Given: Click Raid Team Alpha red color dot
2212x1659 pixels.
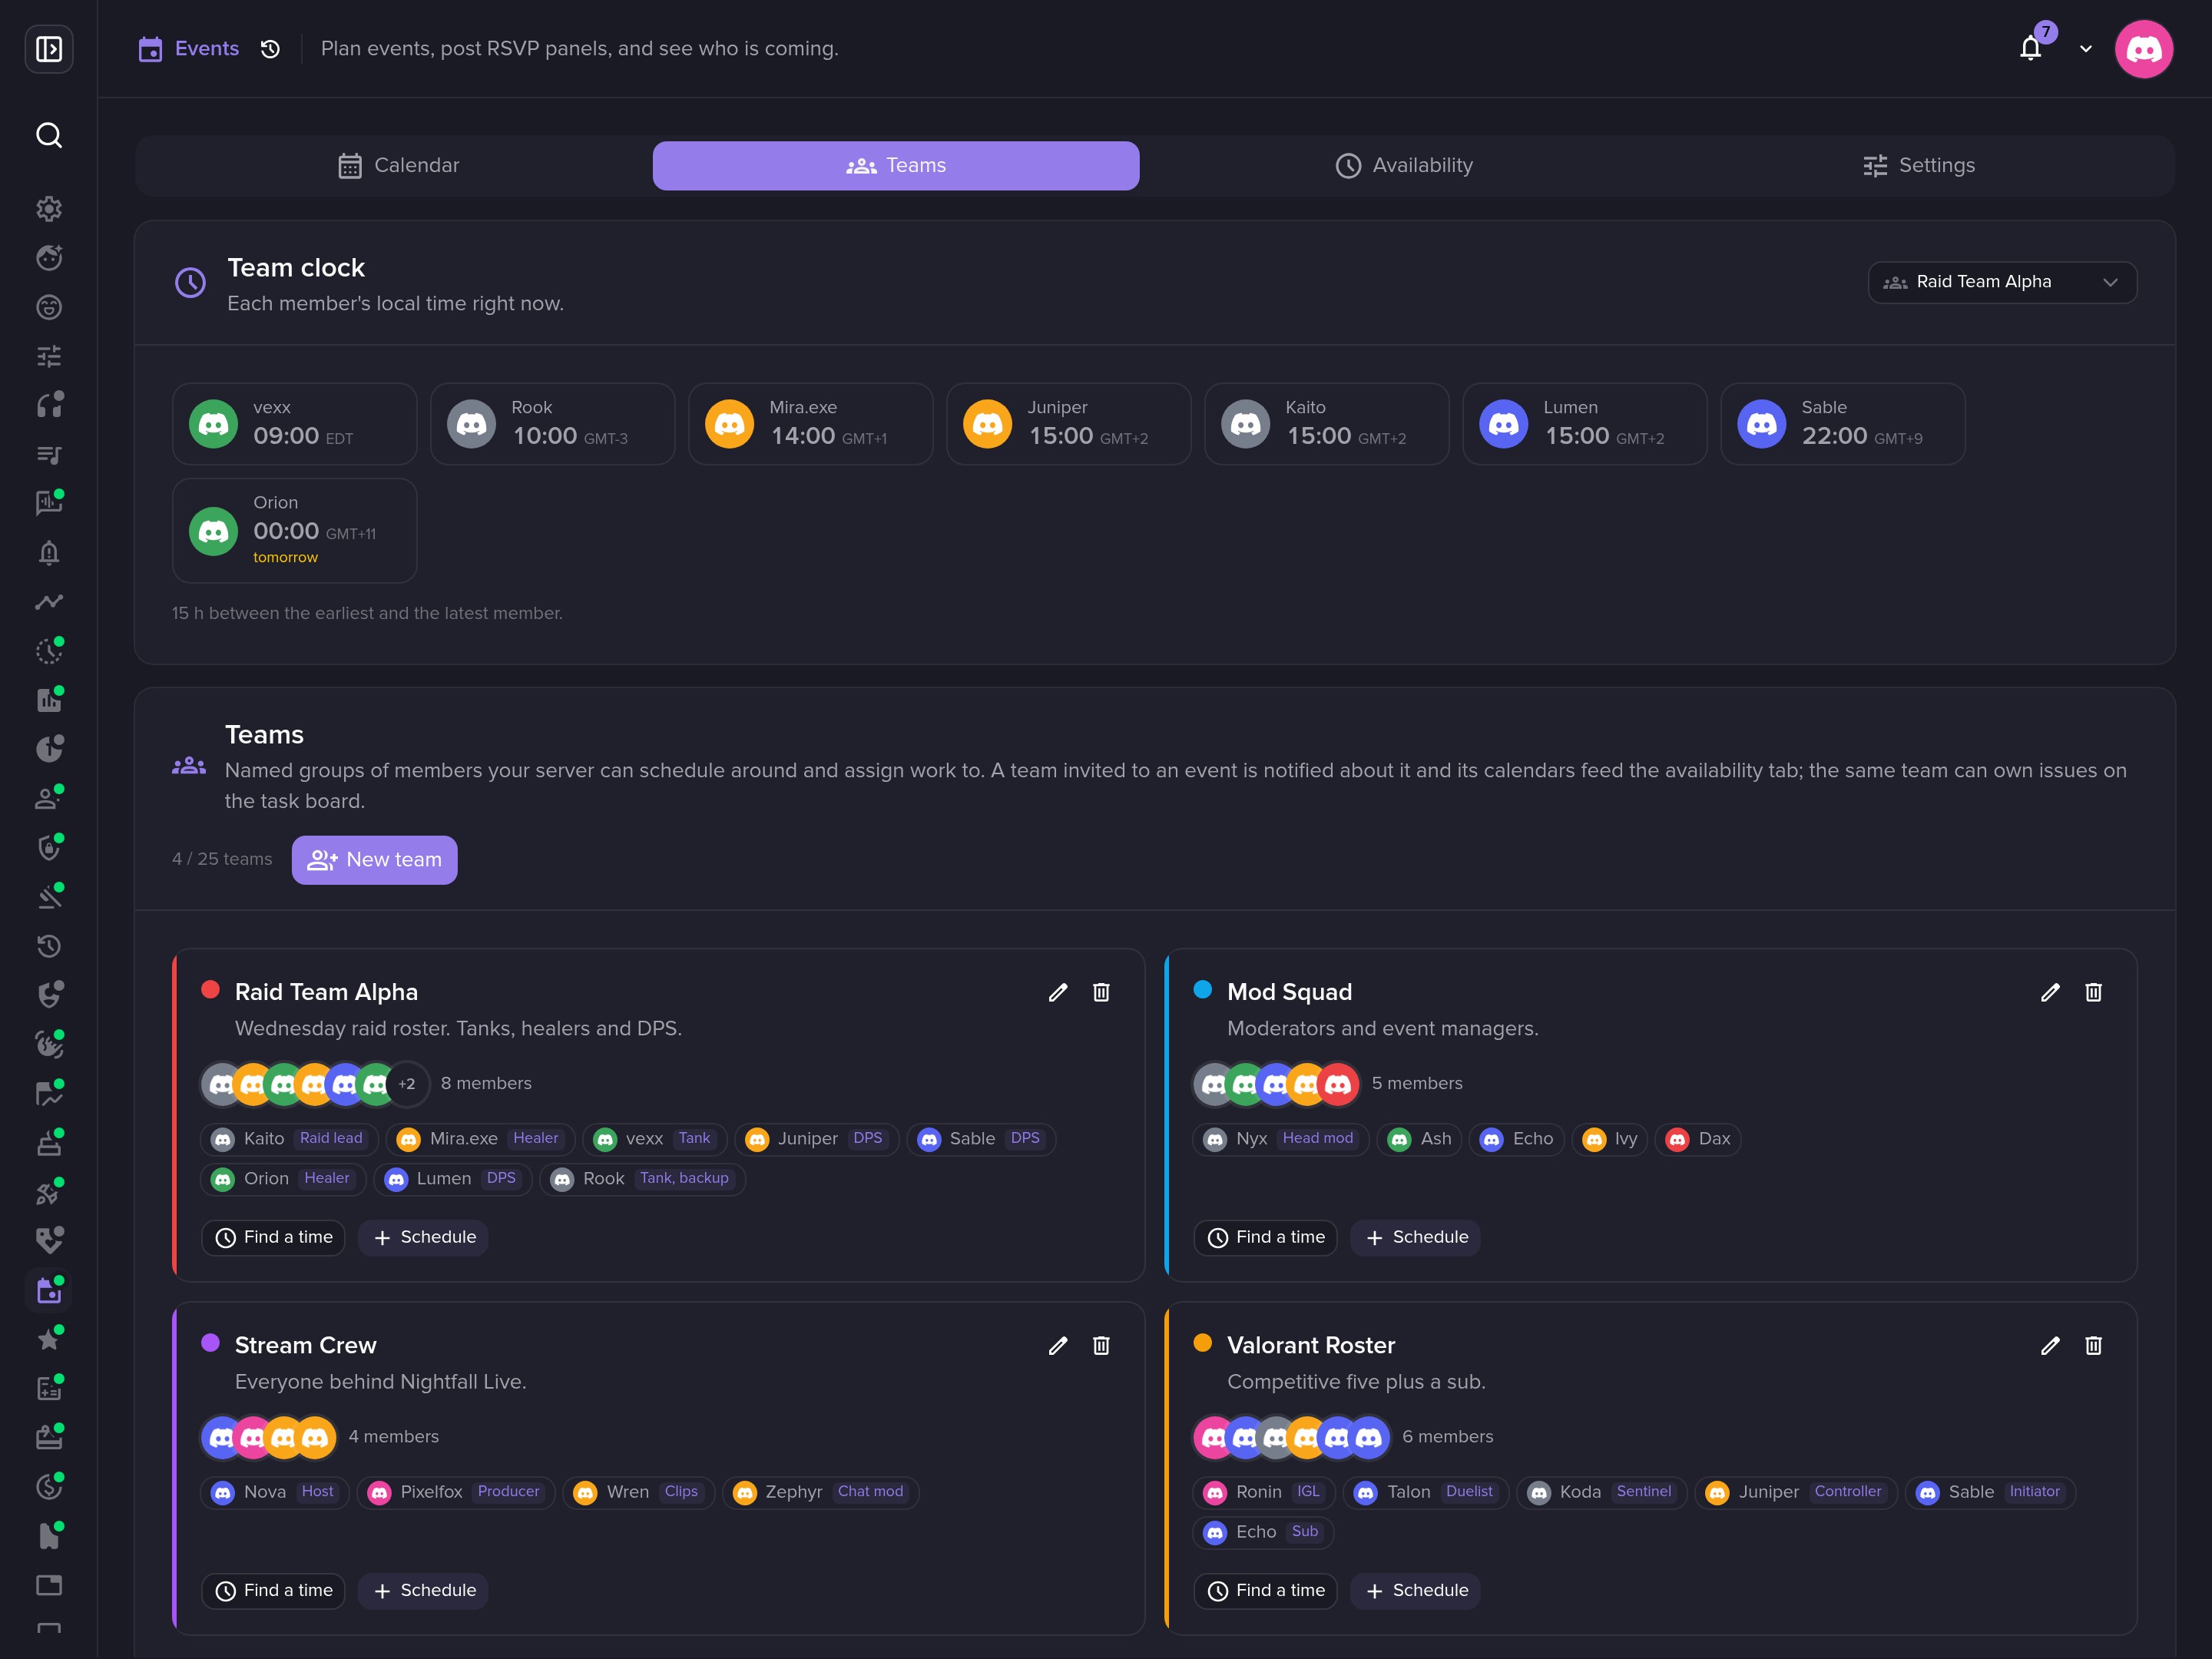Looking at the screenshot, I should click(210, 990).
